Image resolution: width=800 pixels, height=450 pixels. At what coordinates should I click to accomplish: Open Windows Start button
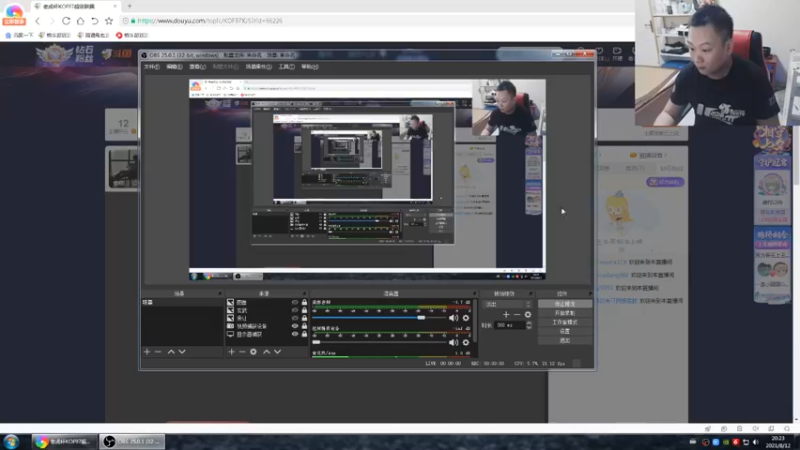click(11, 442)
